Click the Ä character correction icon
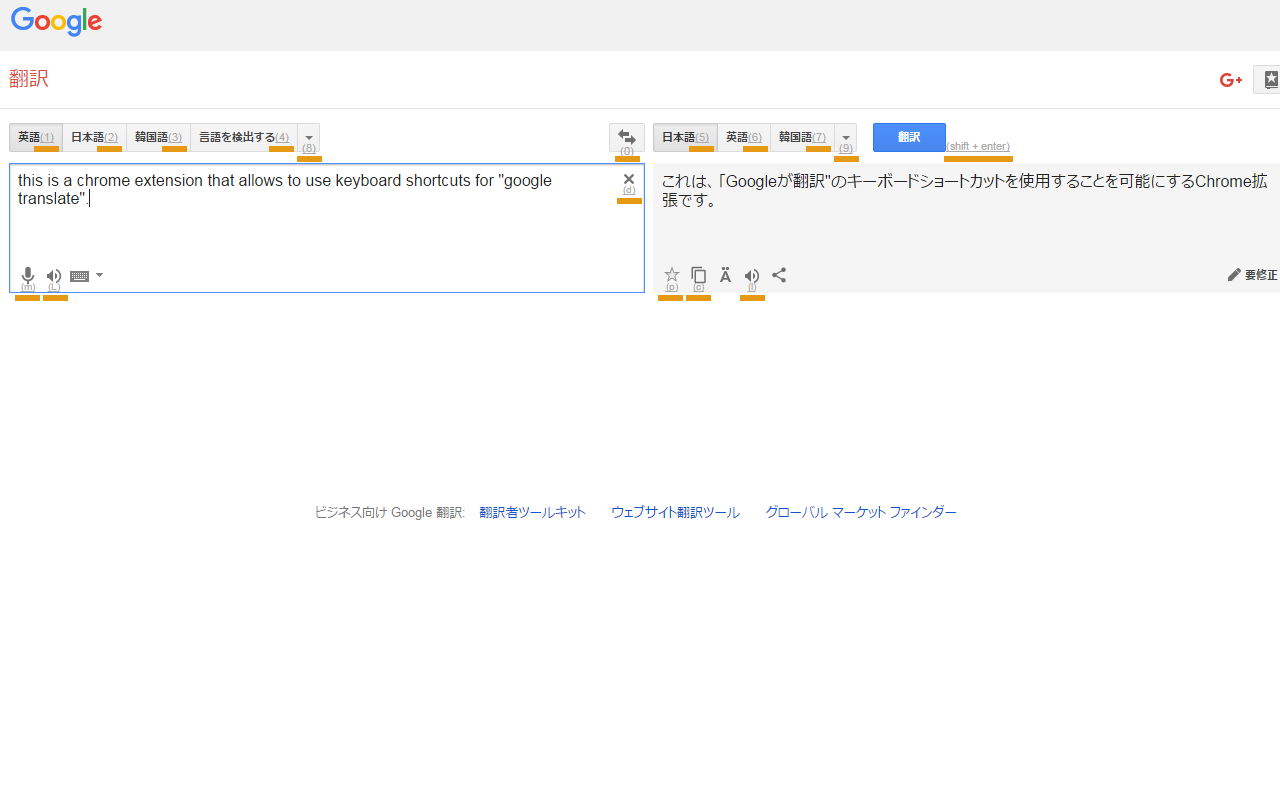Screen dimensions: 1280x800 pyautogui.click(x=725, y=275)
